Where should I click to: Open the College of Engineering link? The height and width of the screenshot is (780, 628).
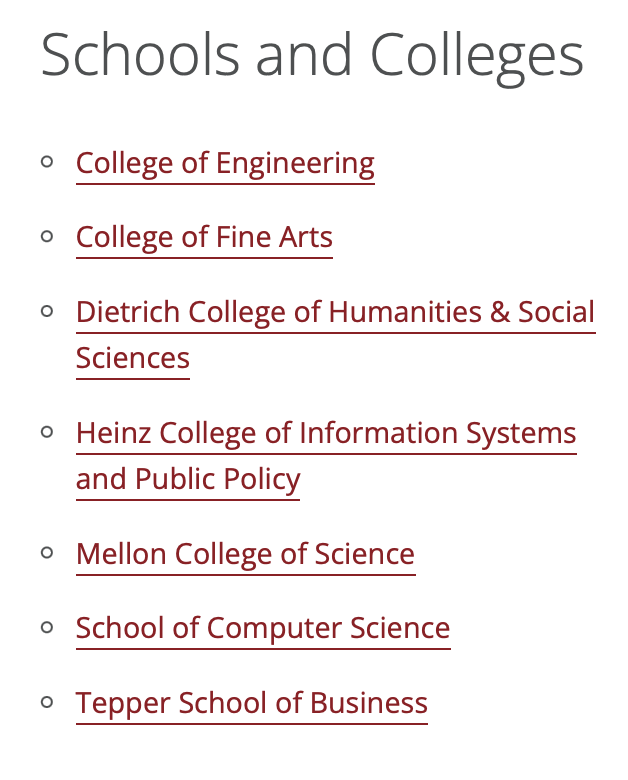225,164
